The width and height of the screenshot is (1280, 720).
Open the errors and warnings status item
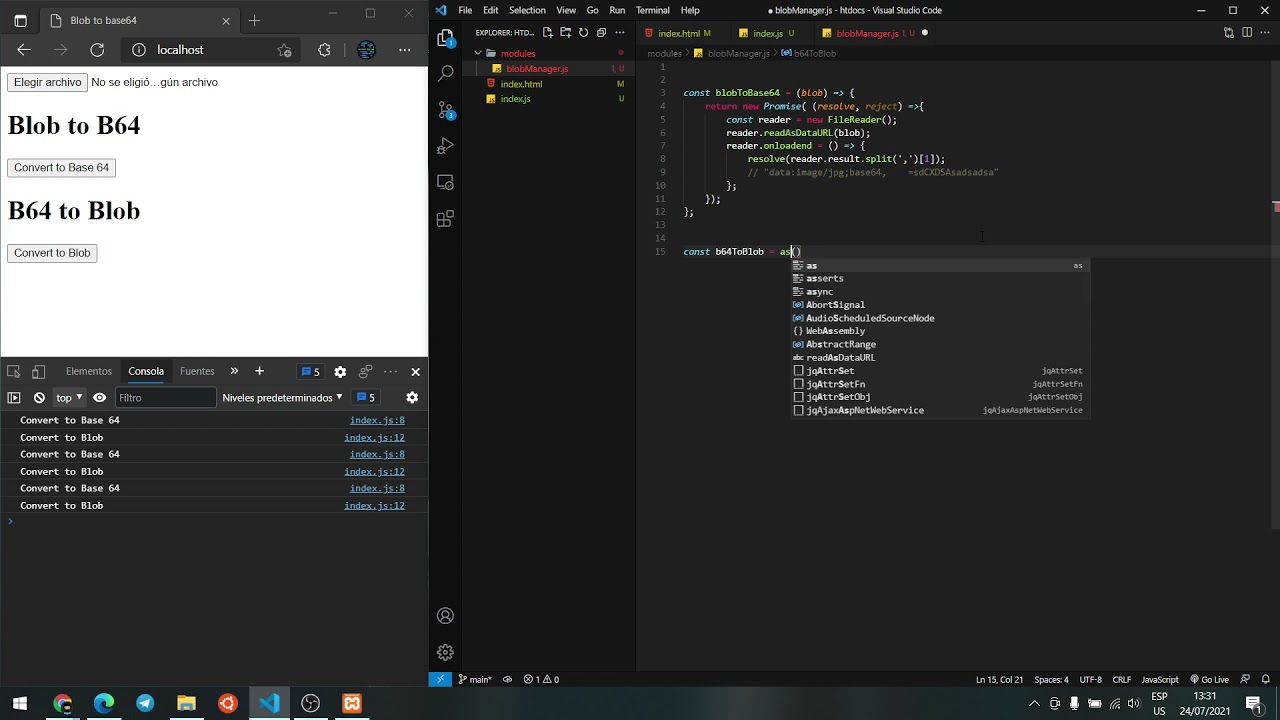(541, 680)
